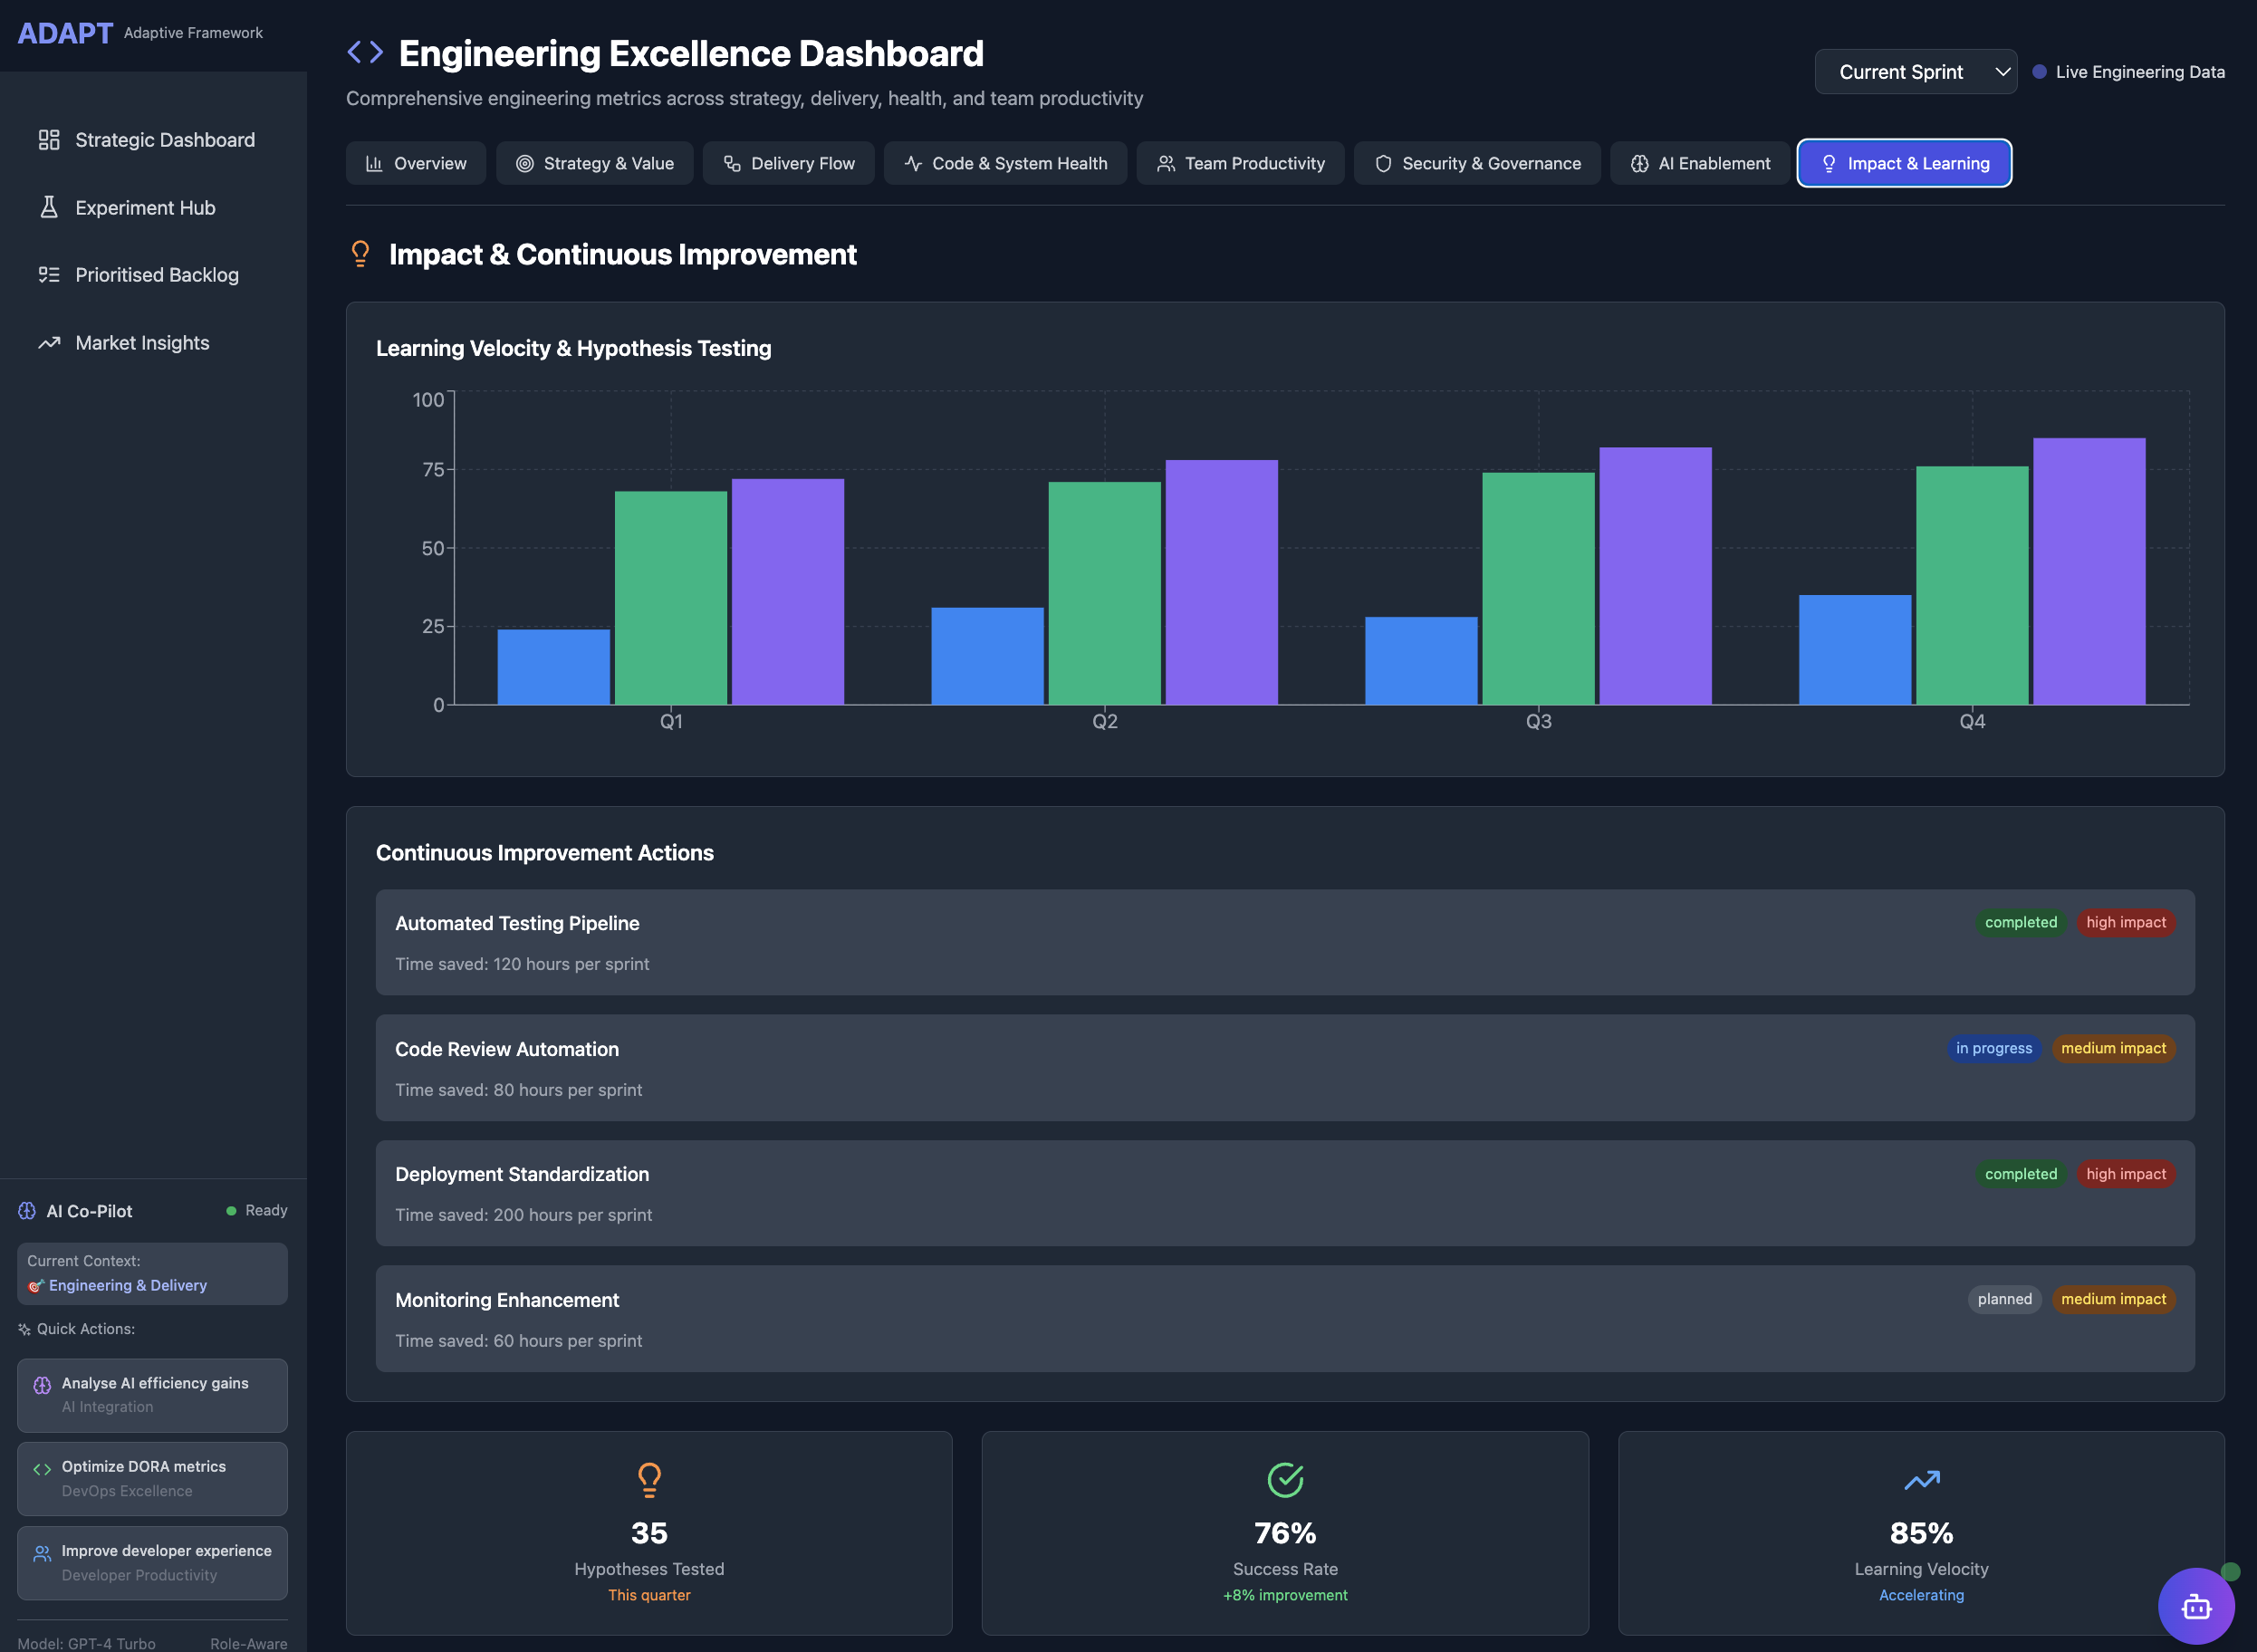The image size is (2257, 1652).
Task: Click the Experiment Hub flask icon
Action: click(x=48, y=207)
